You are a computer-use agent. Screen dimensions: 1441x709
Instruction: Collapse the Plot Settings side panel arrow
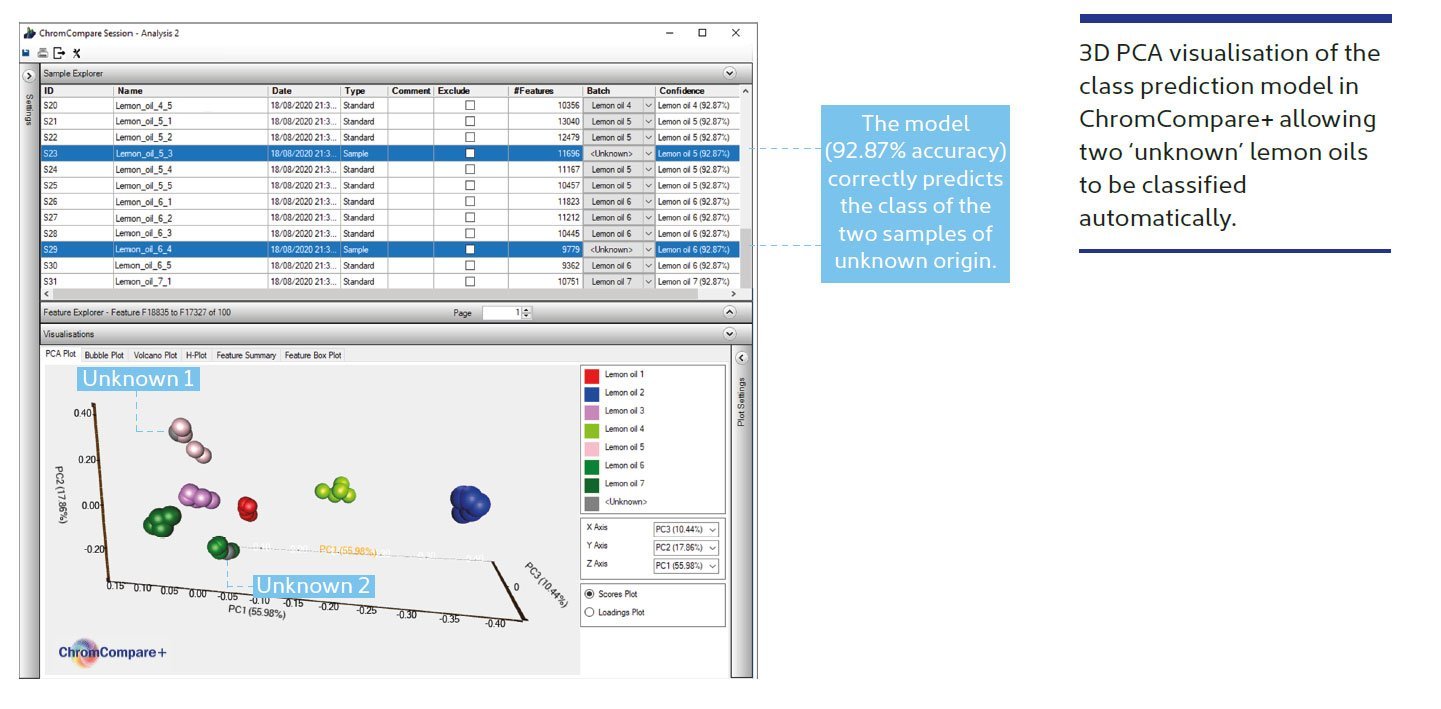coord(741,358)
